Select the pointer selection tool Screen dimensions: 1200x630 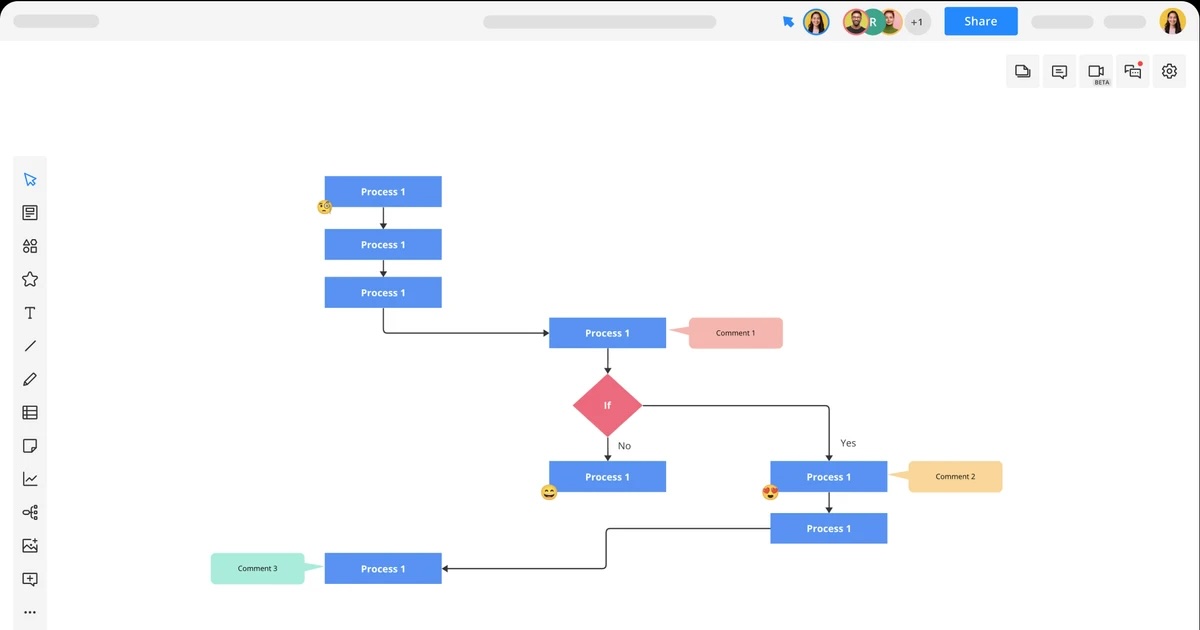(x=30, y=178)
